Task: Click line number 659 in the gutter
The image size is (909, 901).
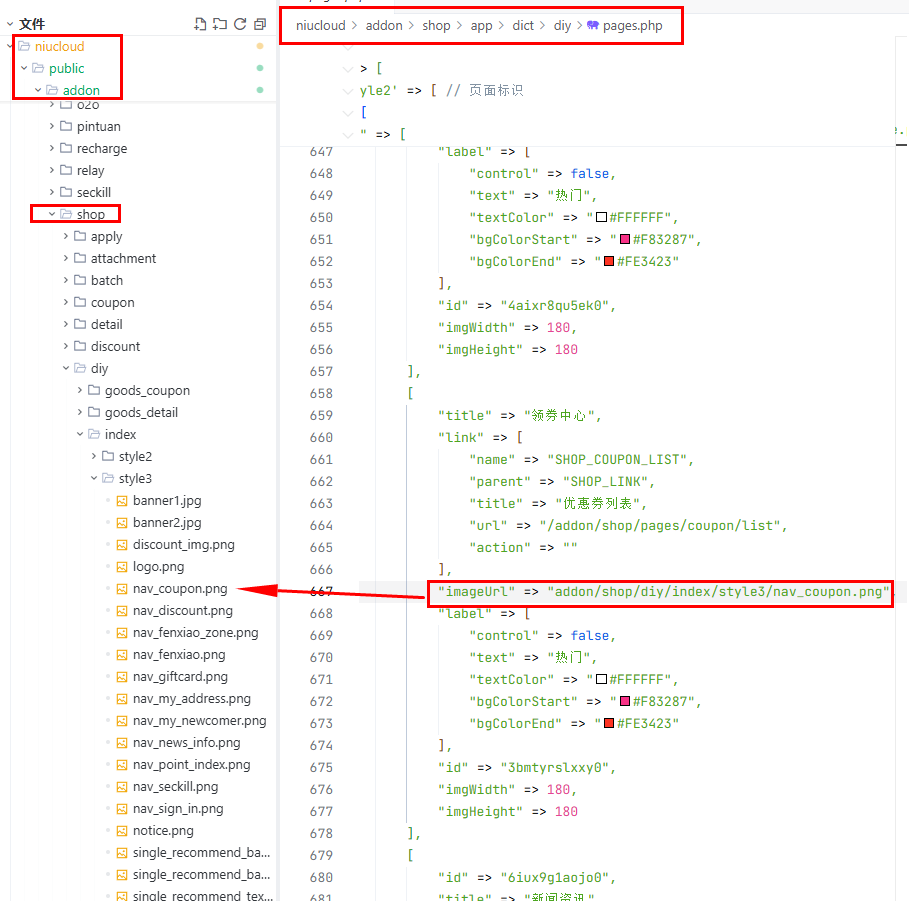Action: coord(321,416)
